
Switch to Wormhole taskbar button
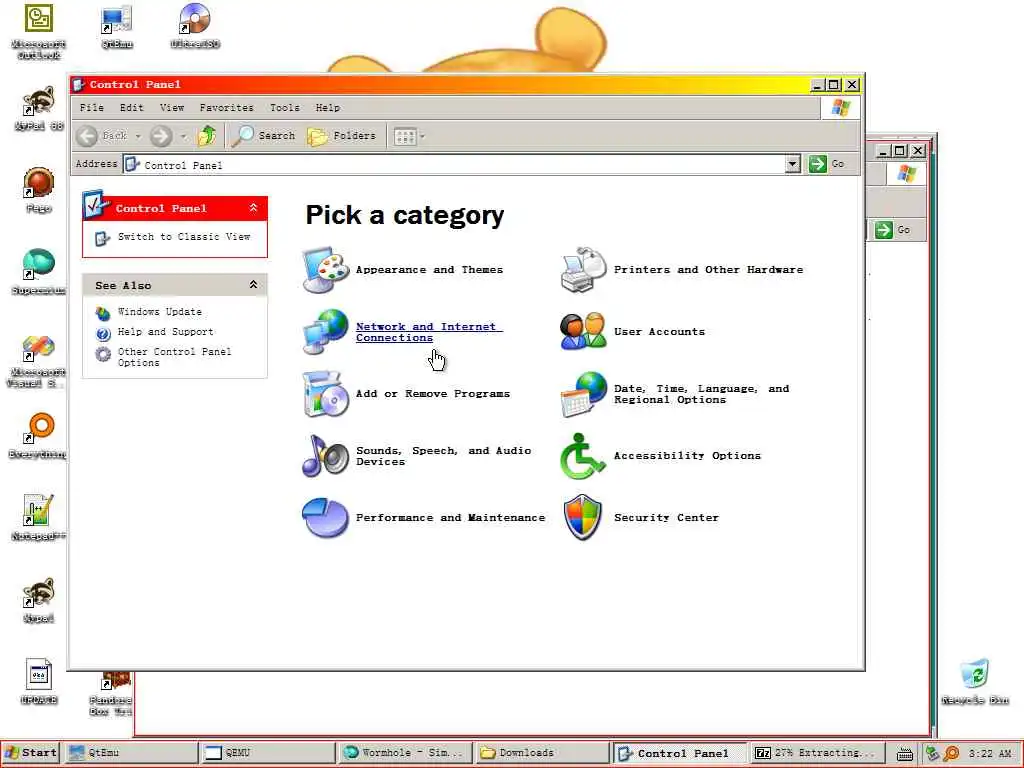(x=404, y=752)
